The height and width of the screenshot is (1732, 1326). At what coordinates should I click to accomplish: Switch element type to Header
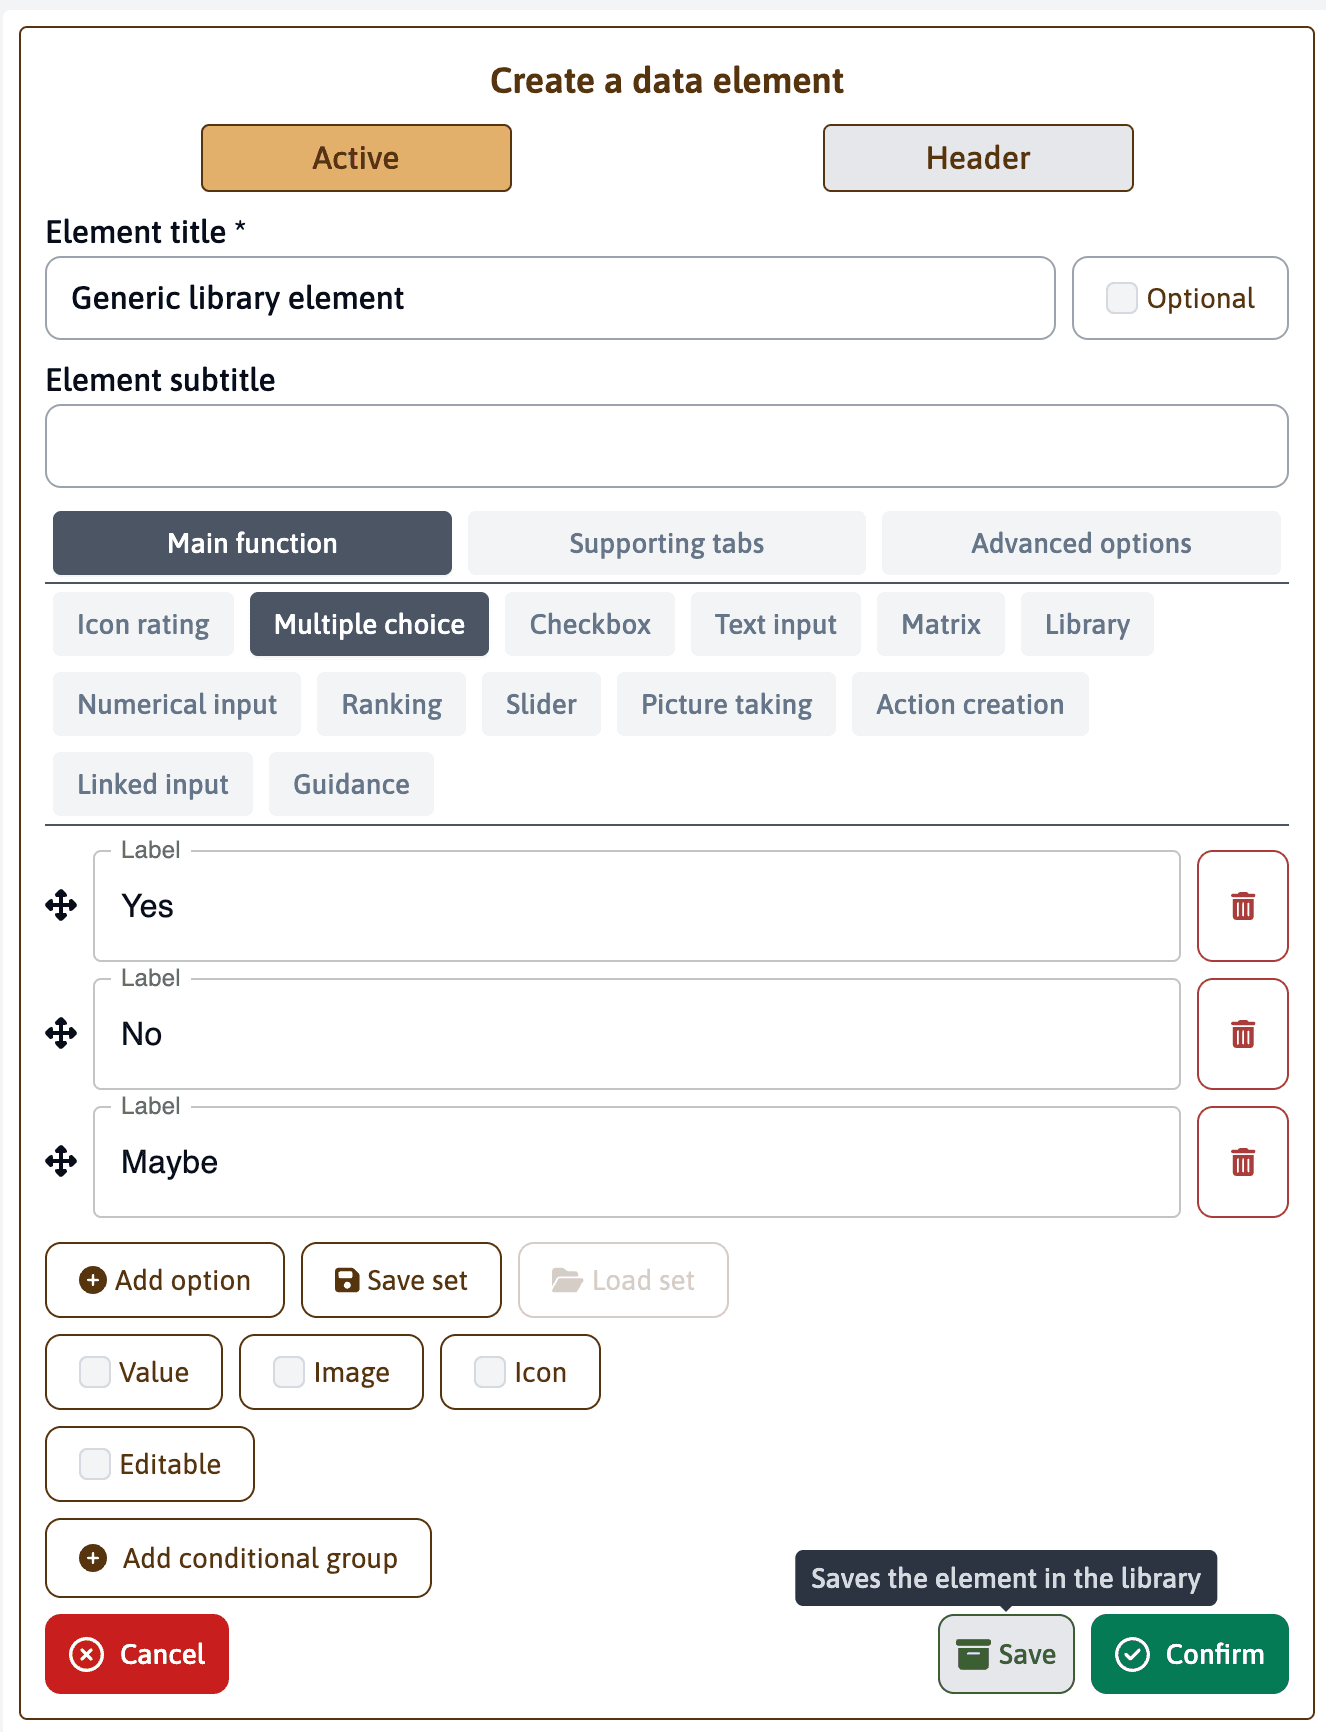click(x=977, y=158)
